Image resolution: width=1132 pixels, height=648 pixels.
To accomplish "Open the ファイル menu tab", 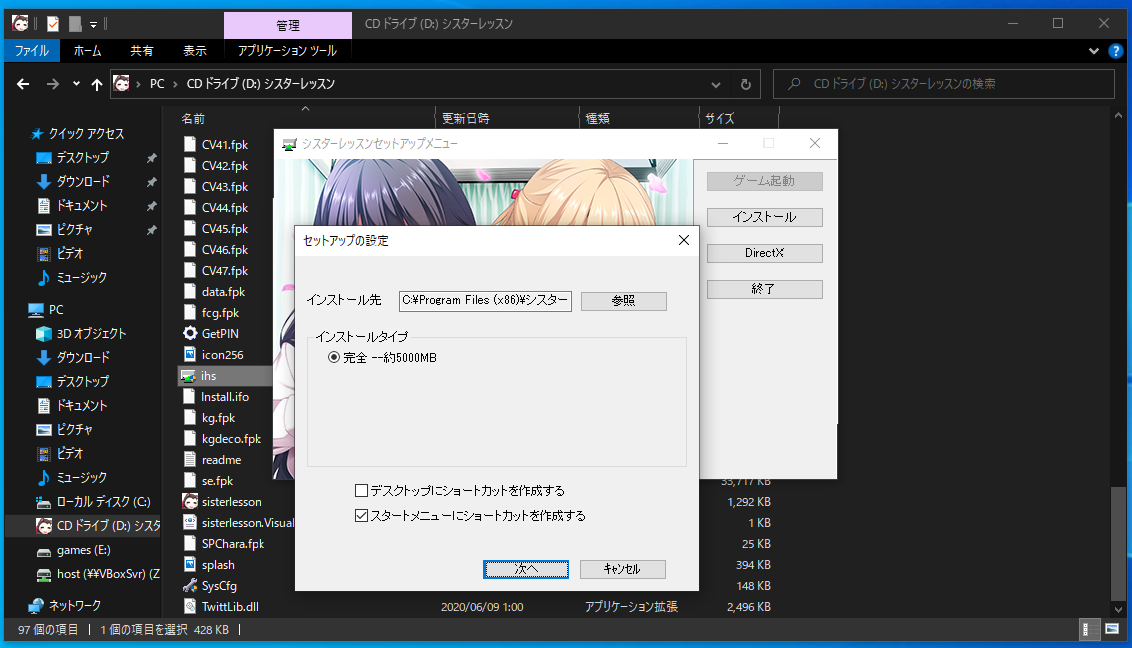I will [32, 50].
